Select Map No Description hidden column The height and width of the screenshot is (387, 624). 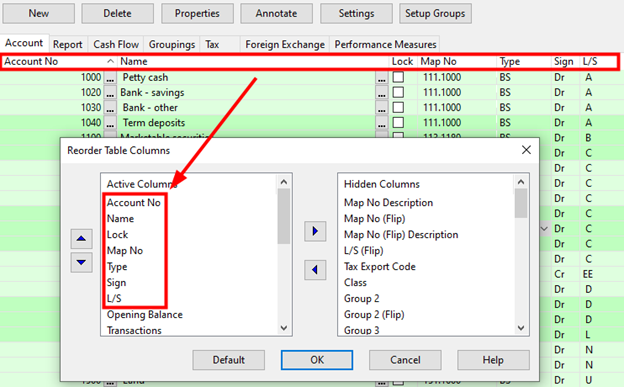[388, 203]
